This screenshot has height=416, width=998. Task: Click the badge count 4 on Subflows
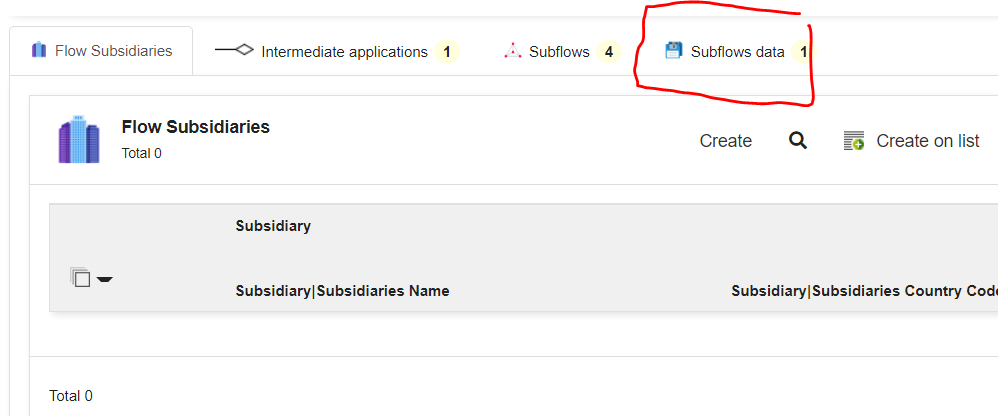(609, 52)
